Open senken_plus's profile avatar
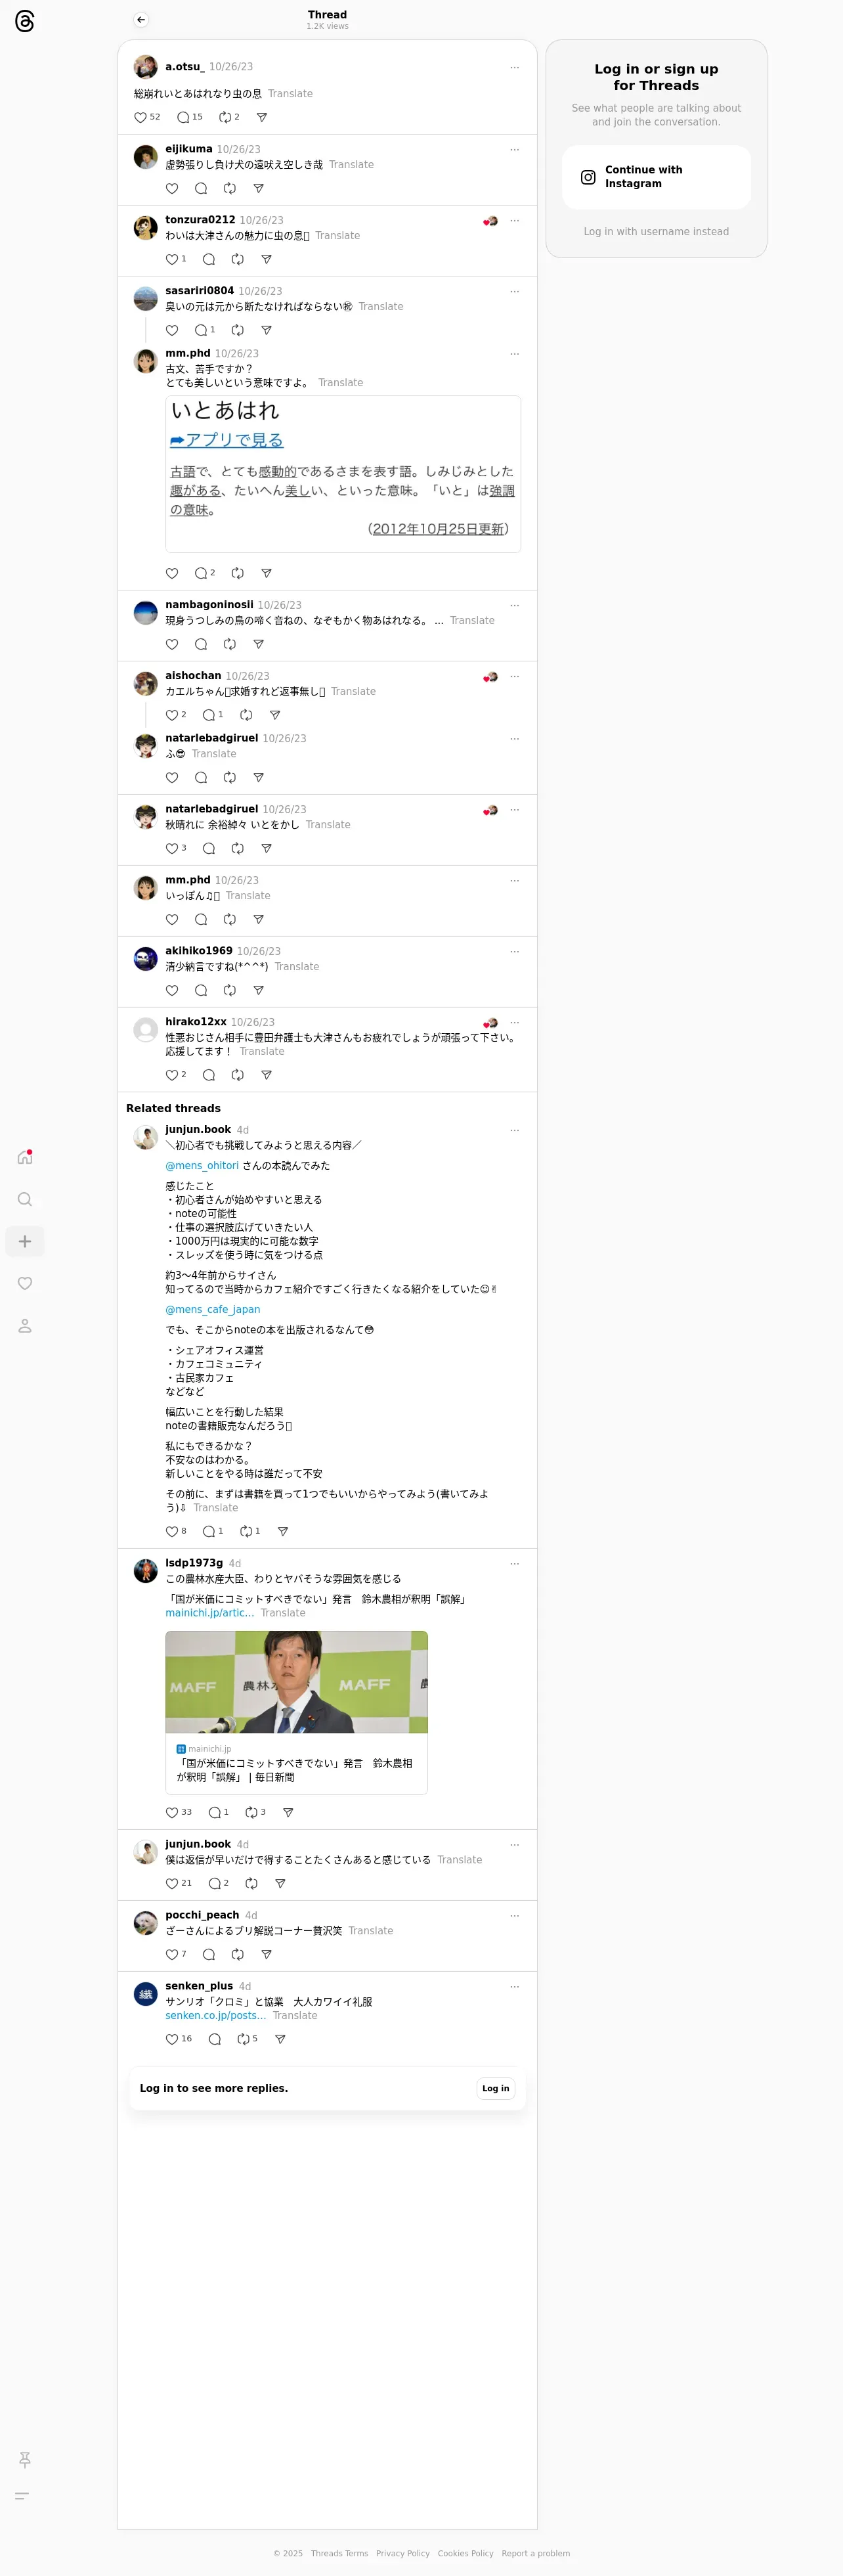The width and height of the screenshot is (843, 2576). (x=146, y=1994)
